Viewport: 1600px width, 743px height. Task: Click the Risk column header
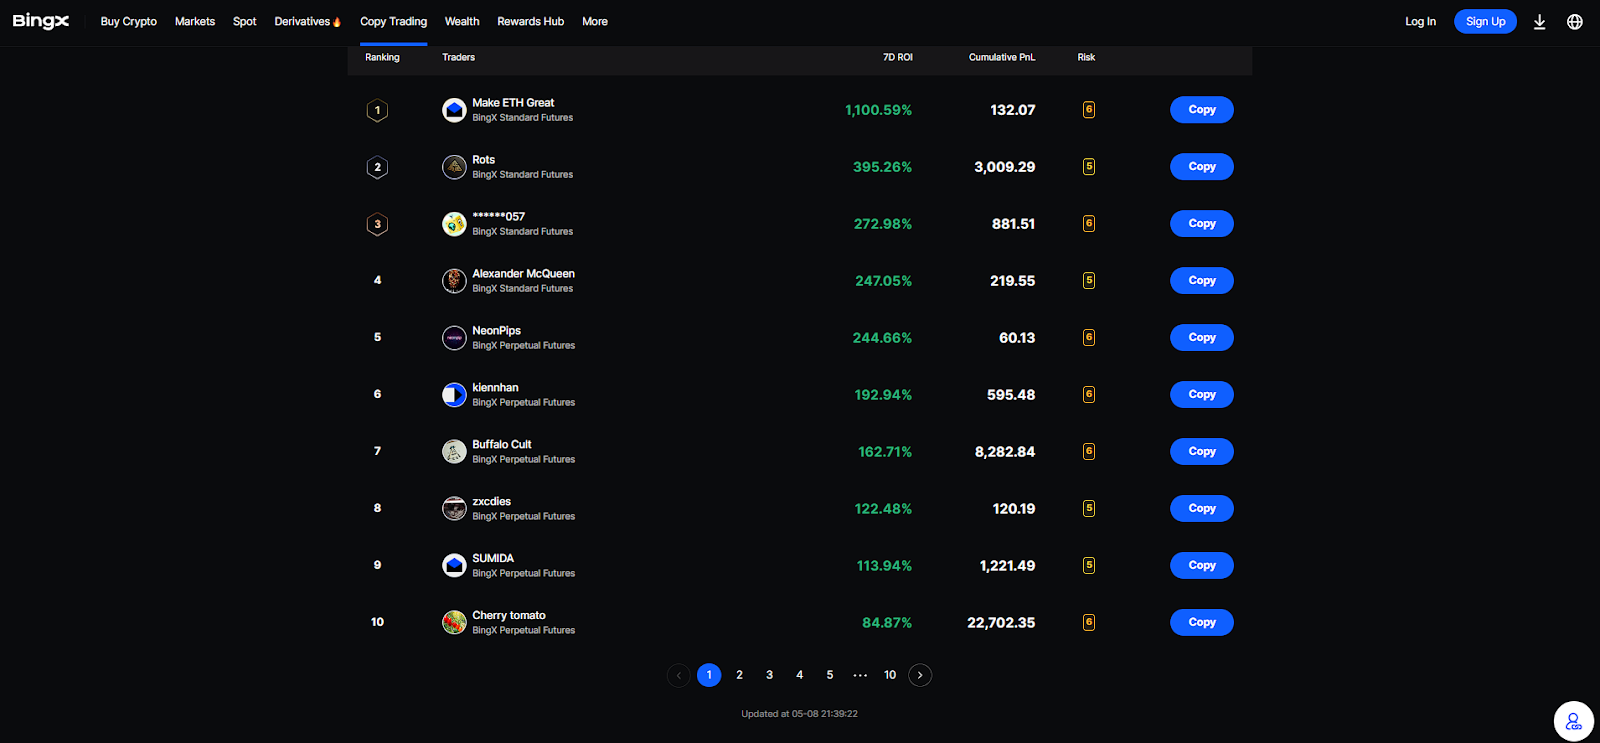(1086, 58)
